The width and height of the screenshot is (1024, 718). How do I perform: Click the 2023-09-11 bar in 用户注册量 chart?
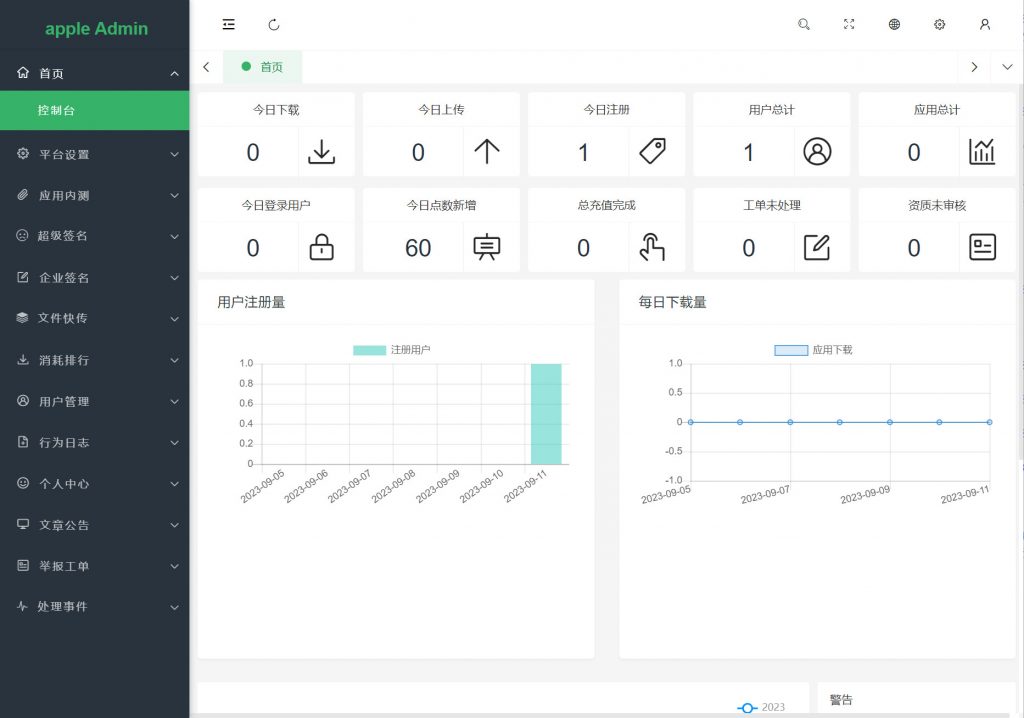[x=546, y=414]
